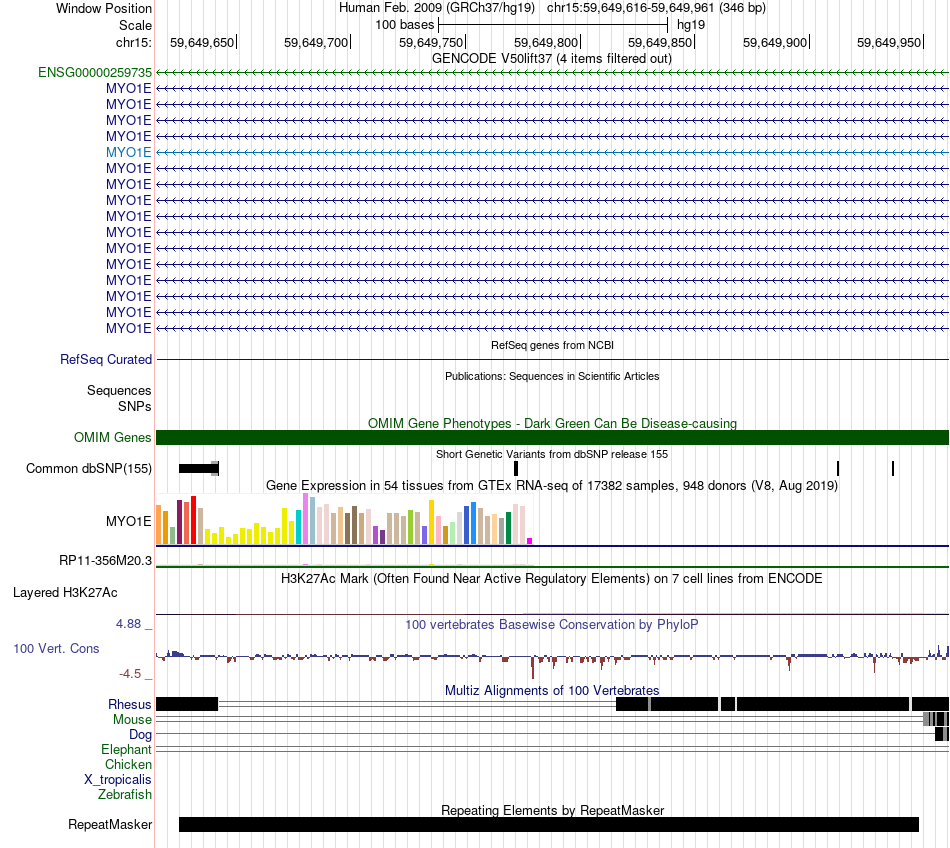Click the hg19 label beside the scale bar
This screenshot has width=950, height=848.
tap(691, 25)
